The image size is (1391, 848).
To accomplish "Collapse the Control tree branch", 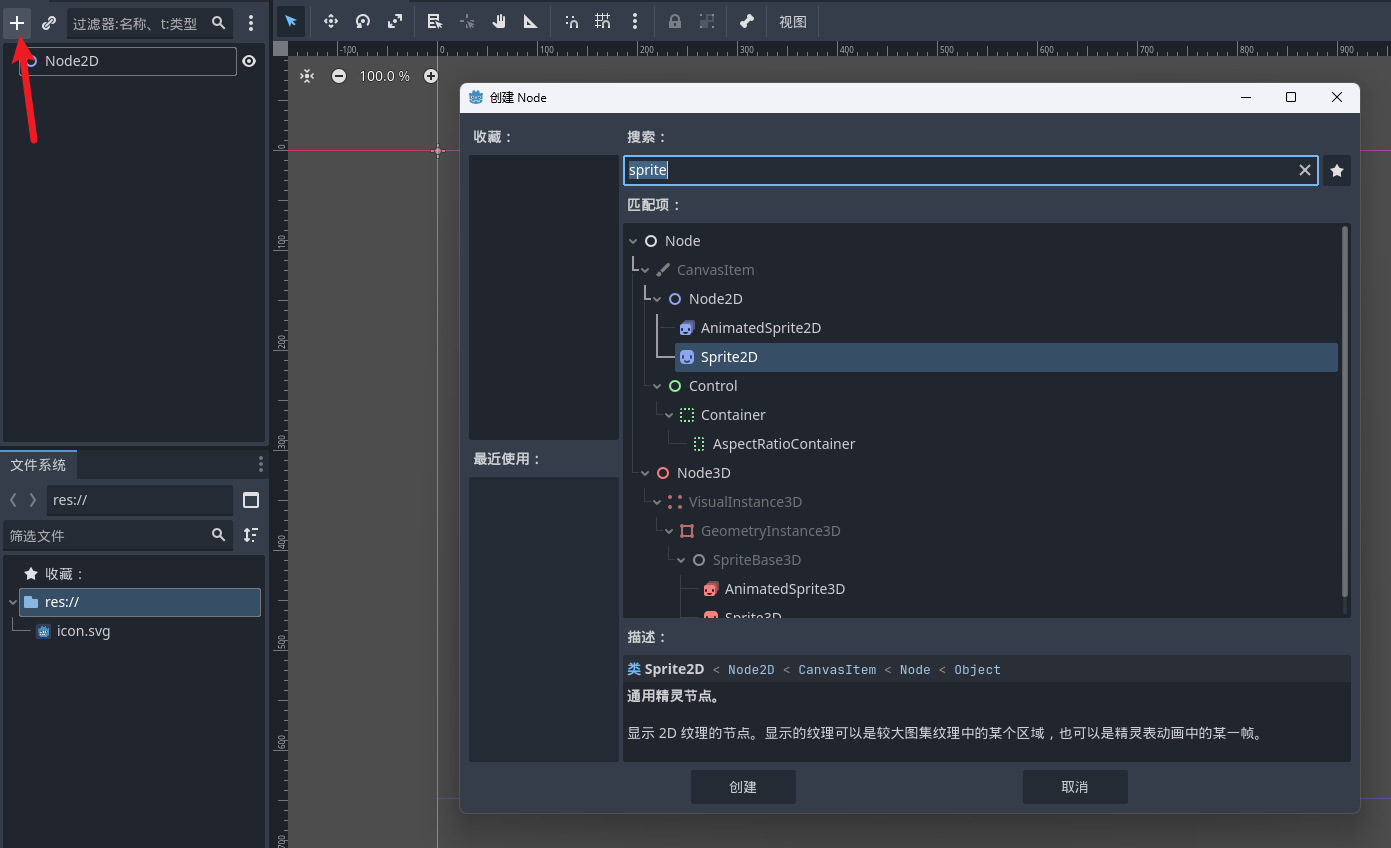I will pyautogui.click(x=657, y=386).
